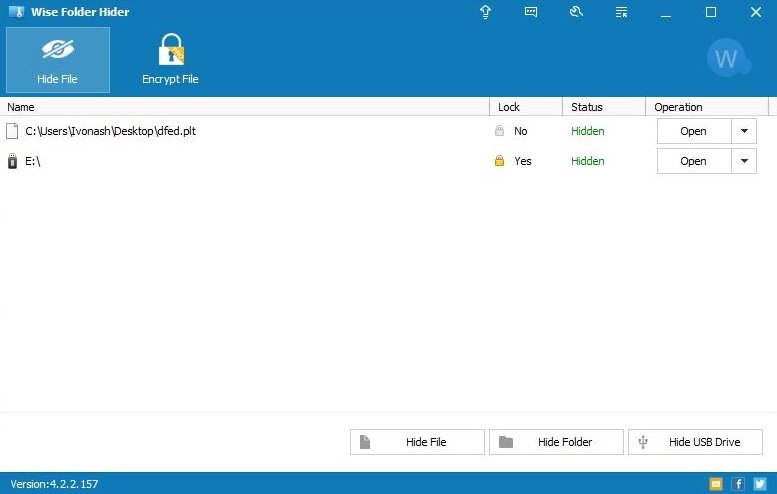Open the menu list icon in title bar
Screen dimensions: 777x494
[621, 12]
